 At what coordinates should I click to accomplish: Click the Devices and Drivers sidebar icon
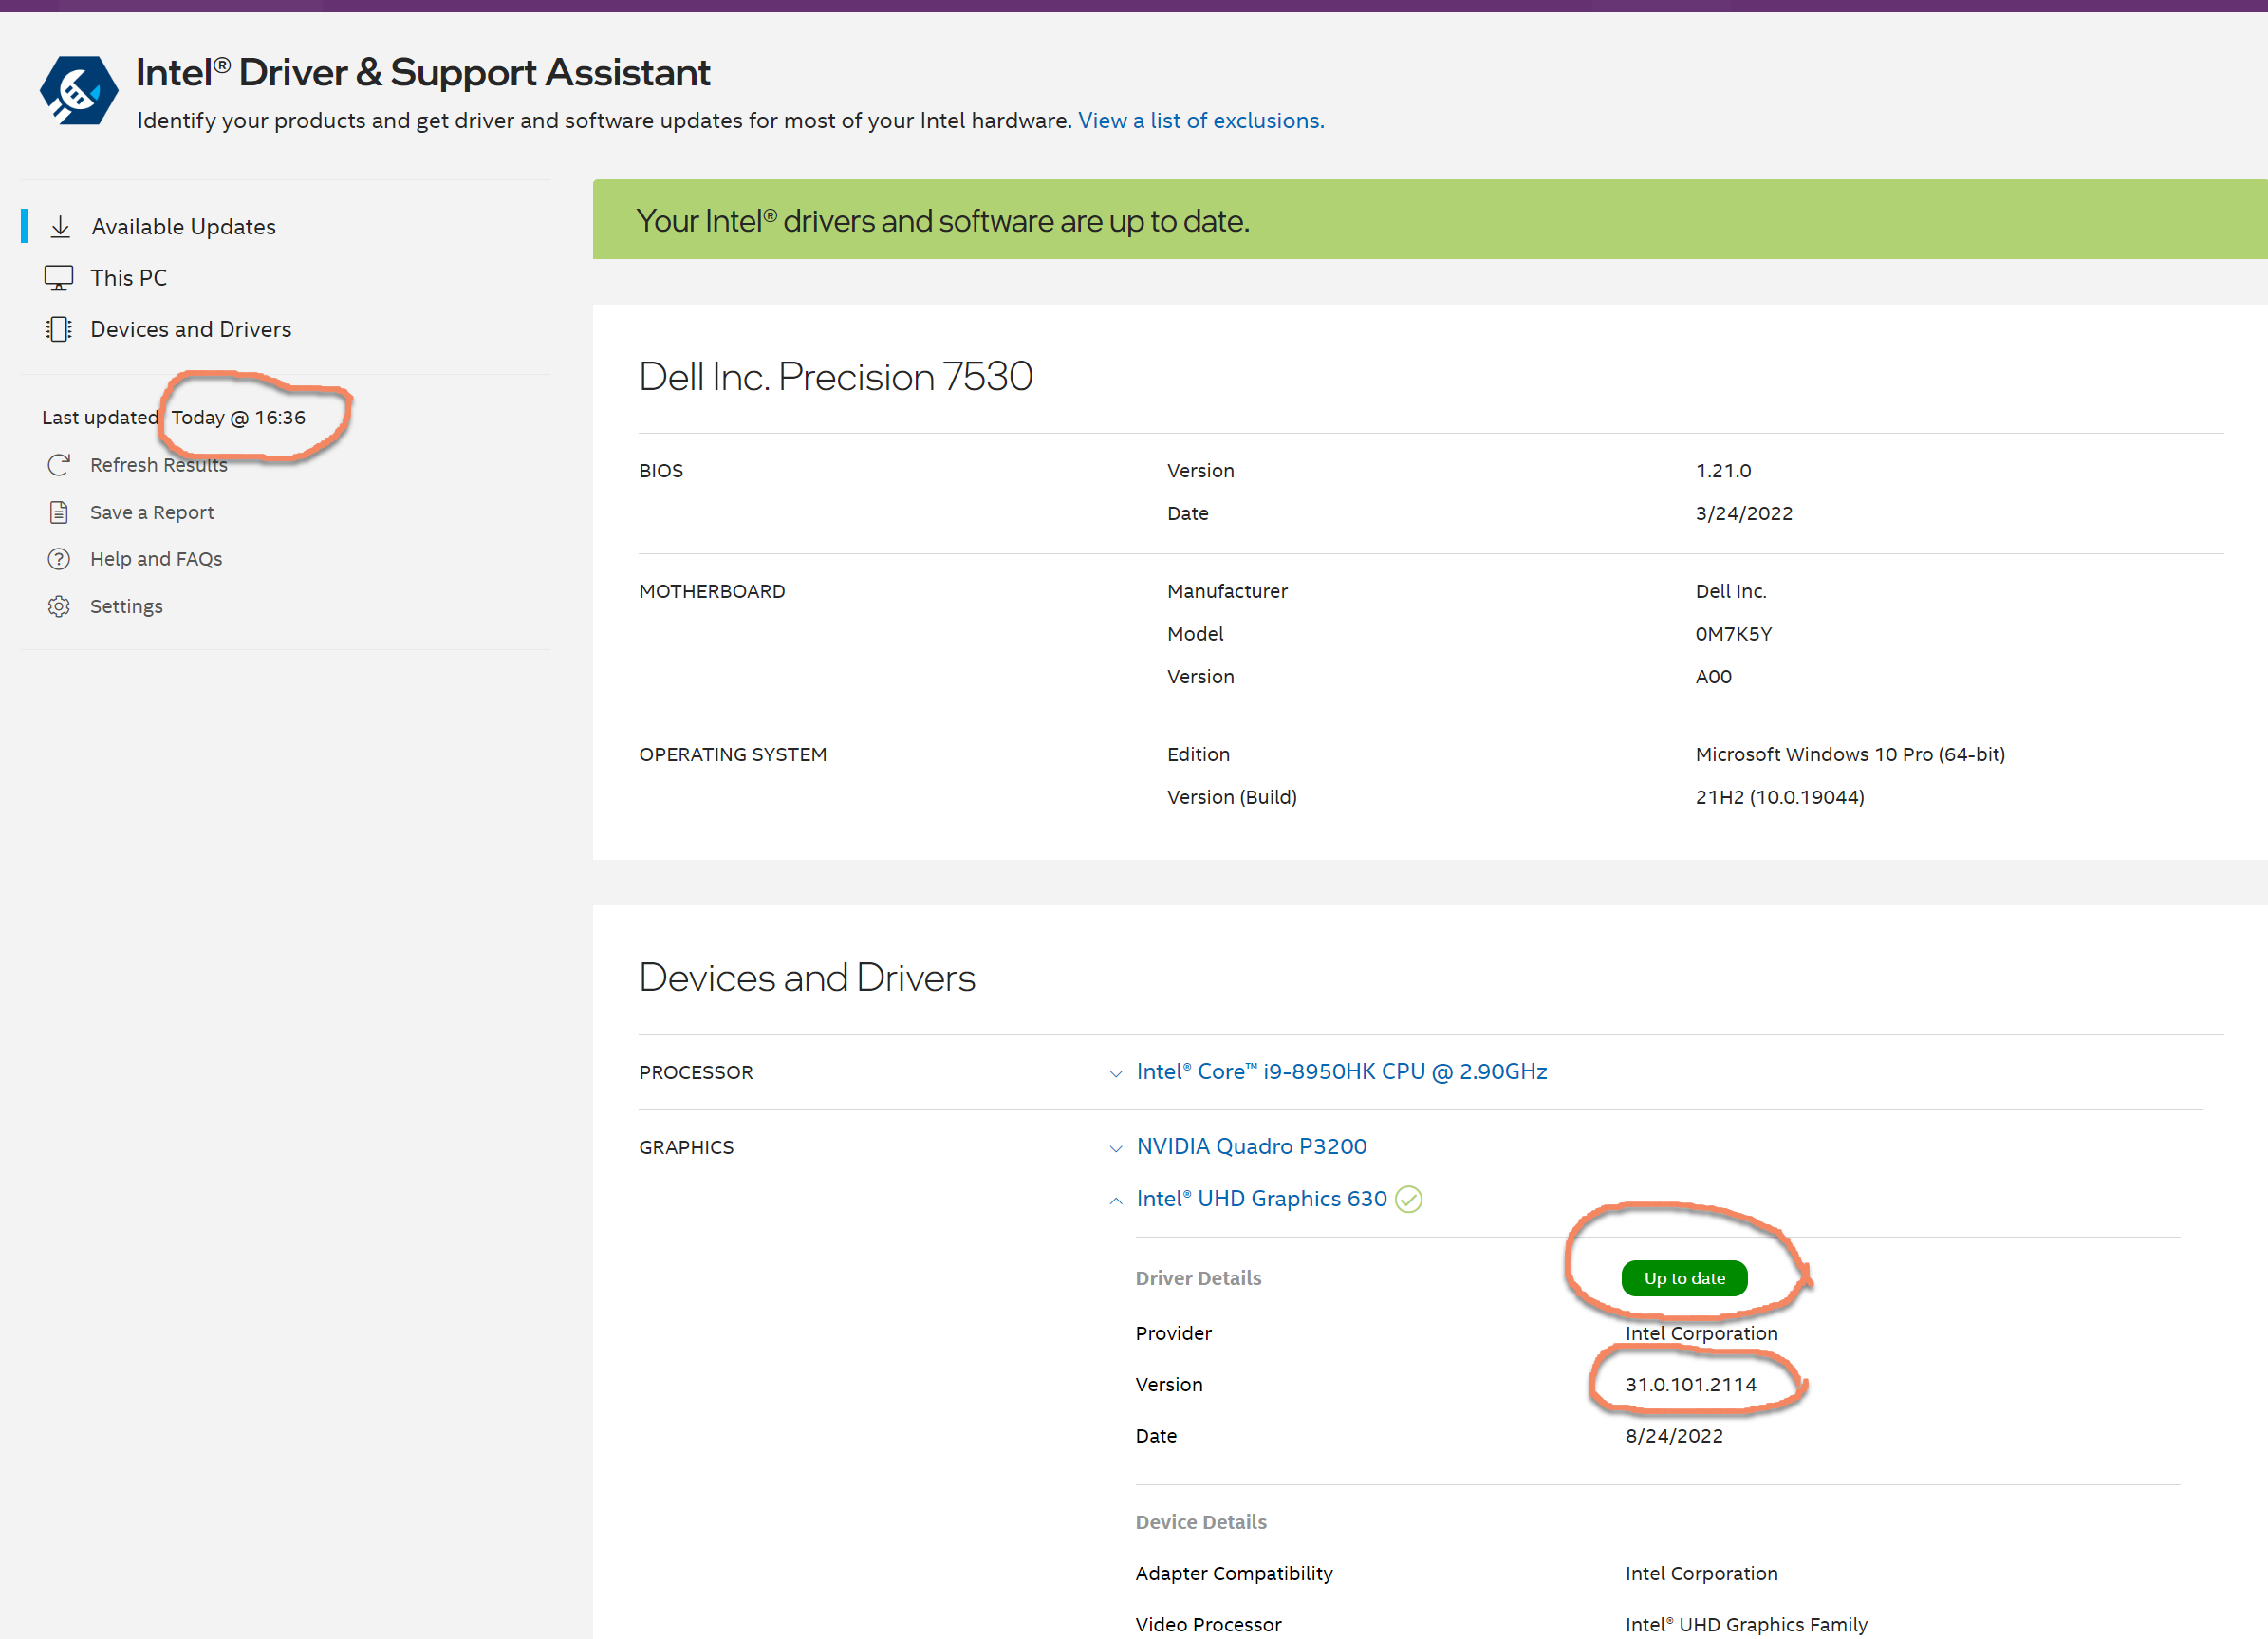60,328
